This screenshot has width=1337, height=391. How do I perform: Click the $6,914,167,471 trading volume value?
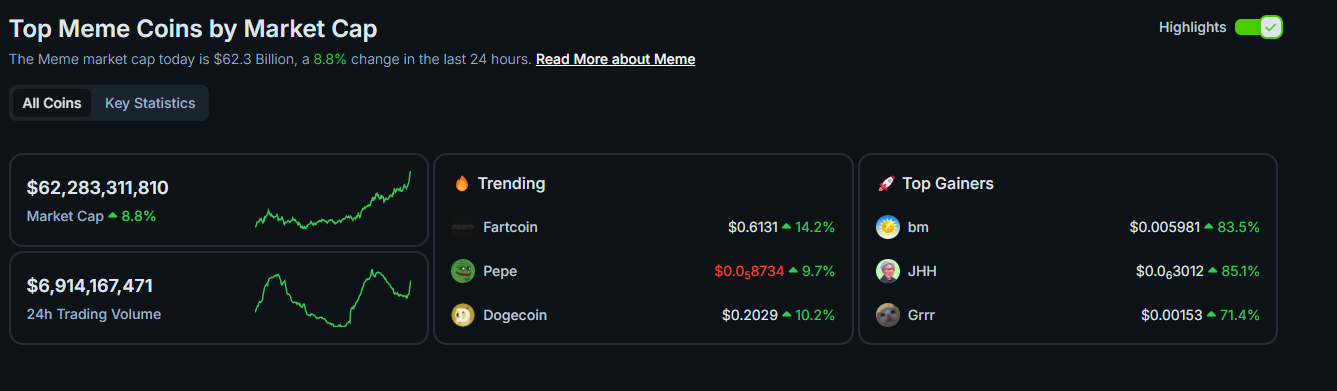click(90, 286)
